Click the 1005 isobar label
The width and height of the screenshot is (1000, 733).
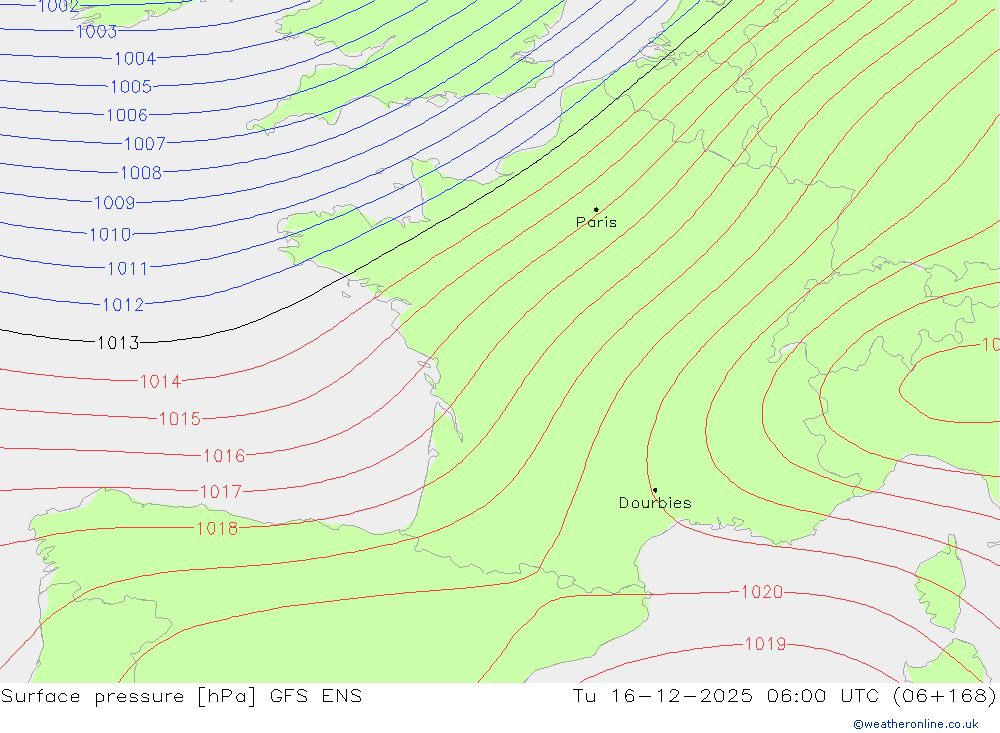pos(131,86)
